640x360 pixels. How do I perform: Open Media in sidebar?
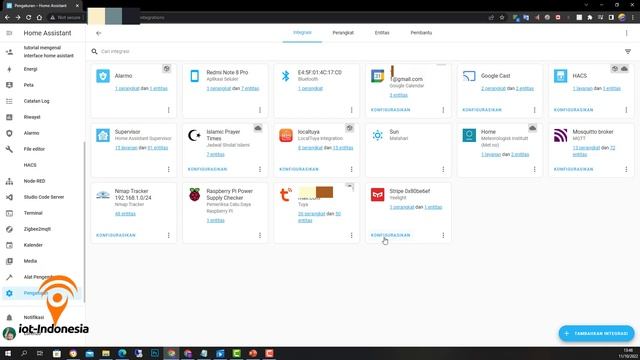30,261
